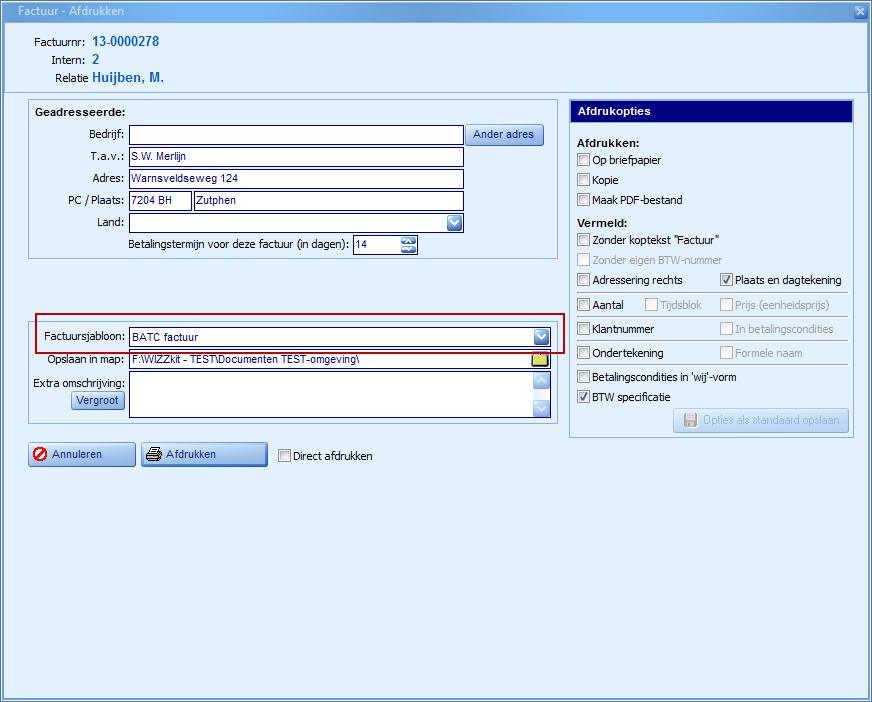
Task: Toggle the Kopie checkbox
Action: 584,180
